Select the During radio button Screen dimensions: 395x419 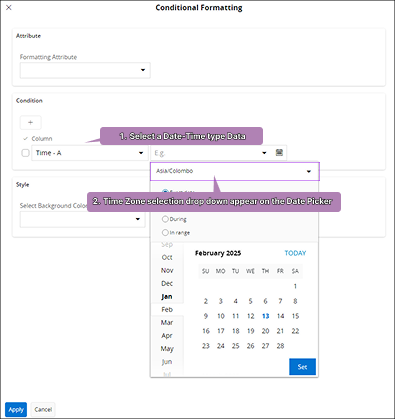click(x=165, y=219)
